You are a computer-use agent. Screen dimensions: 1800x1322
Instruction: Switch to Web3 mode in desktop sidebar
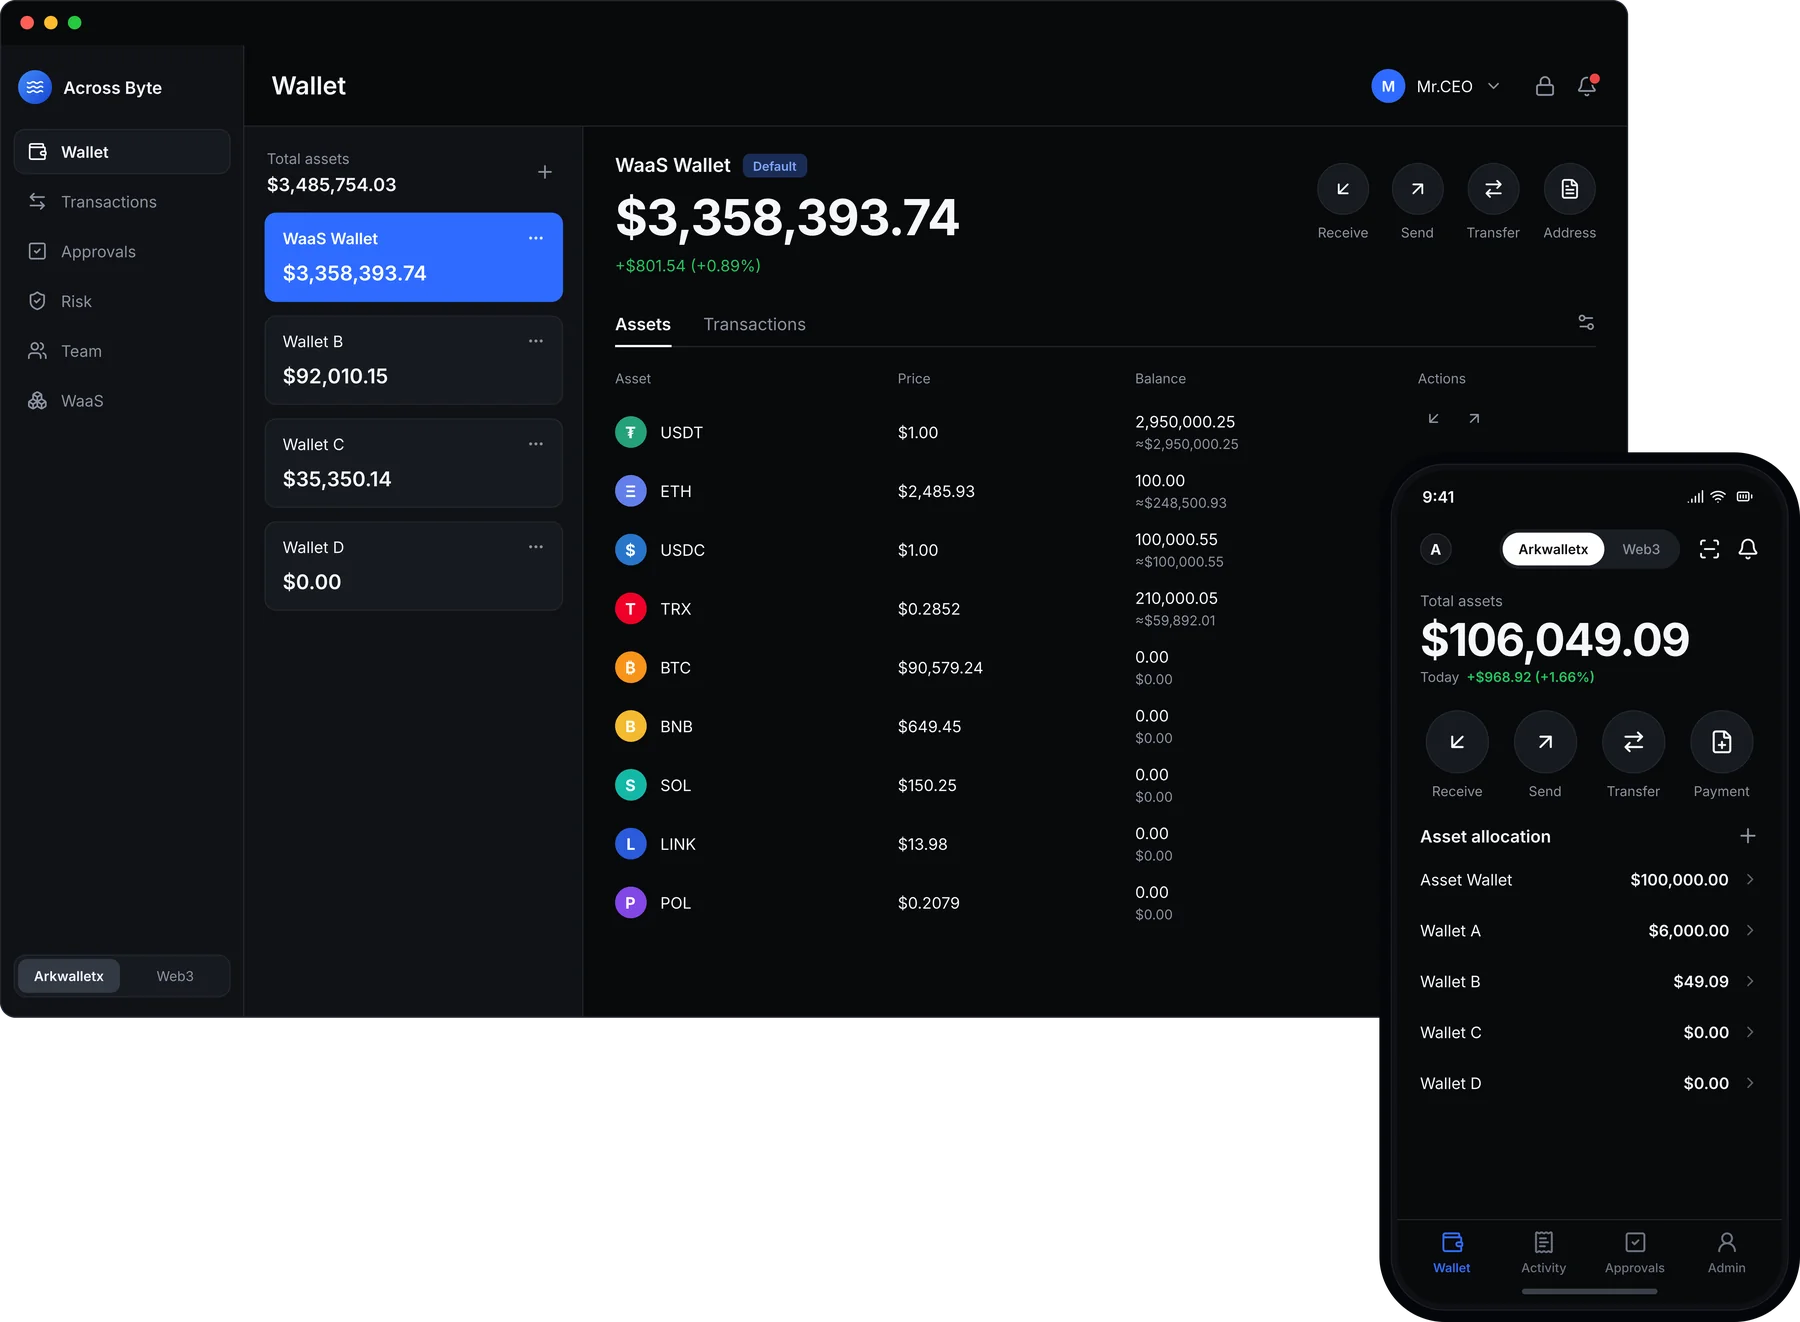click(175, 976)
